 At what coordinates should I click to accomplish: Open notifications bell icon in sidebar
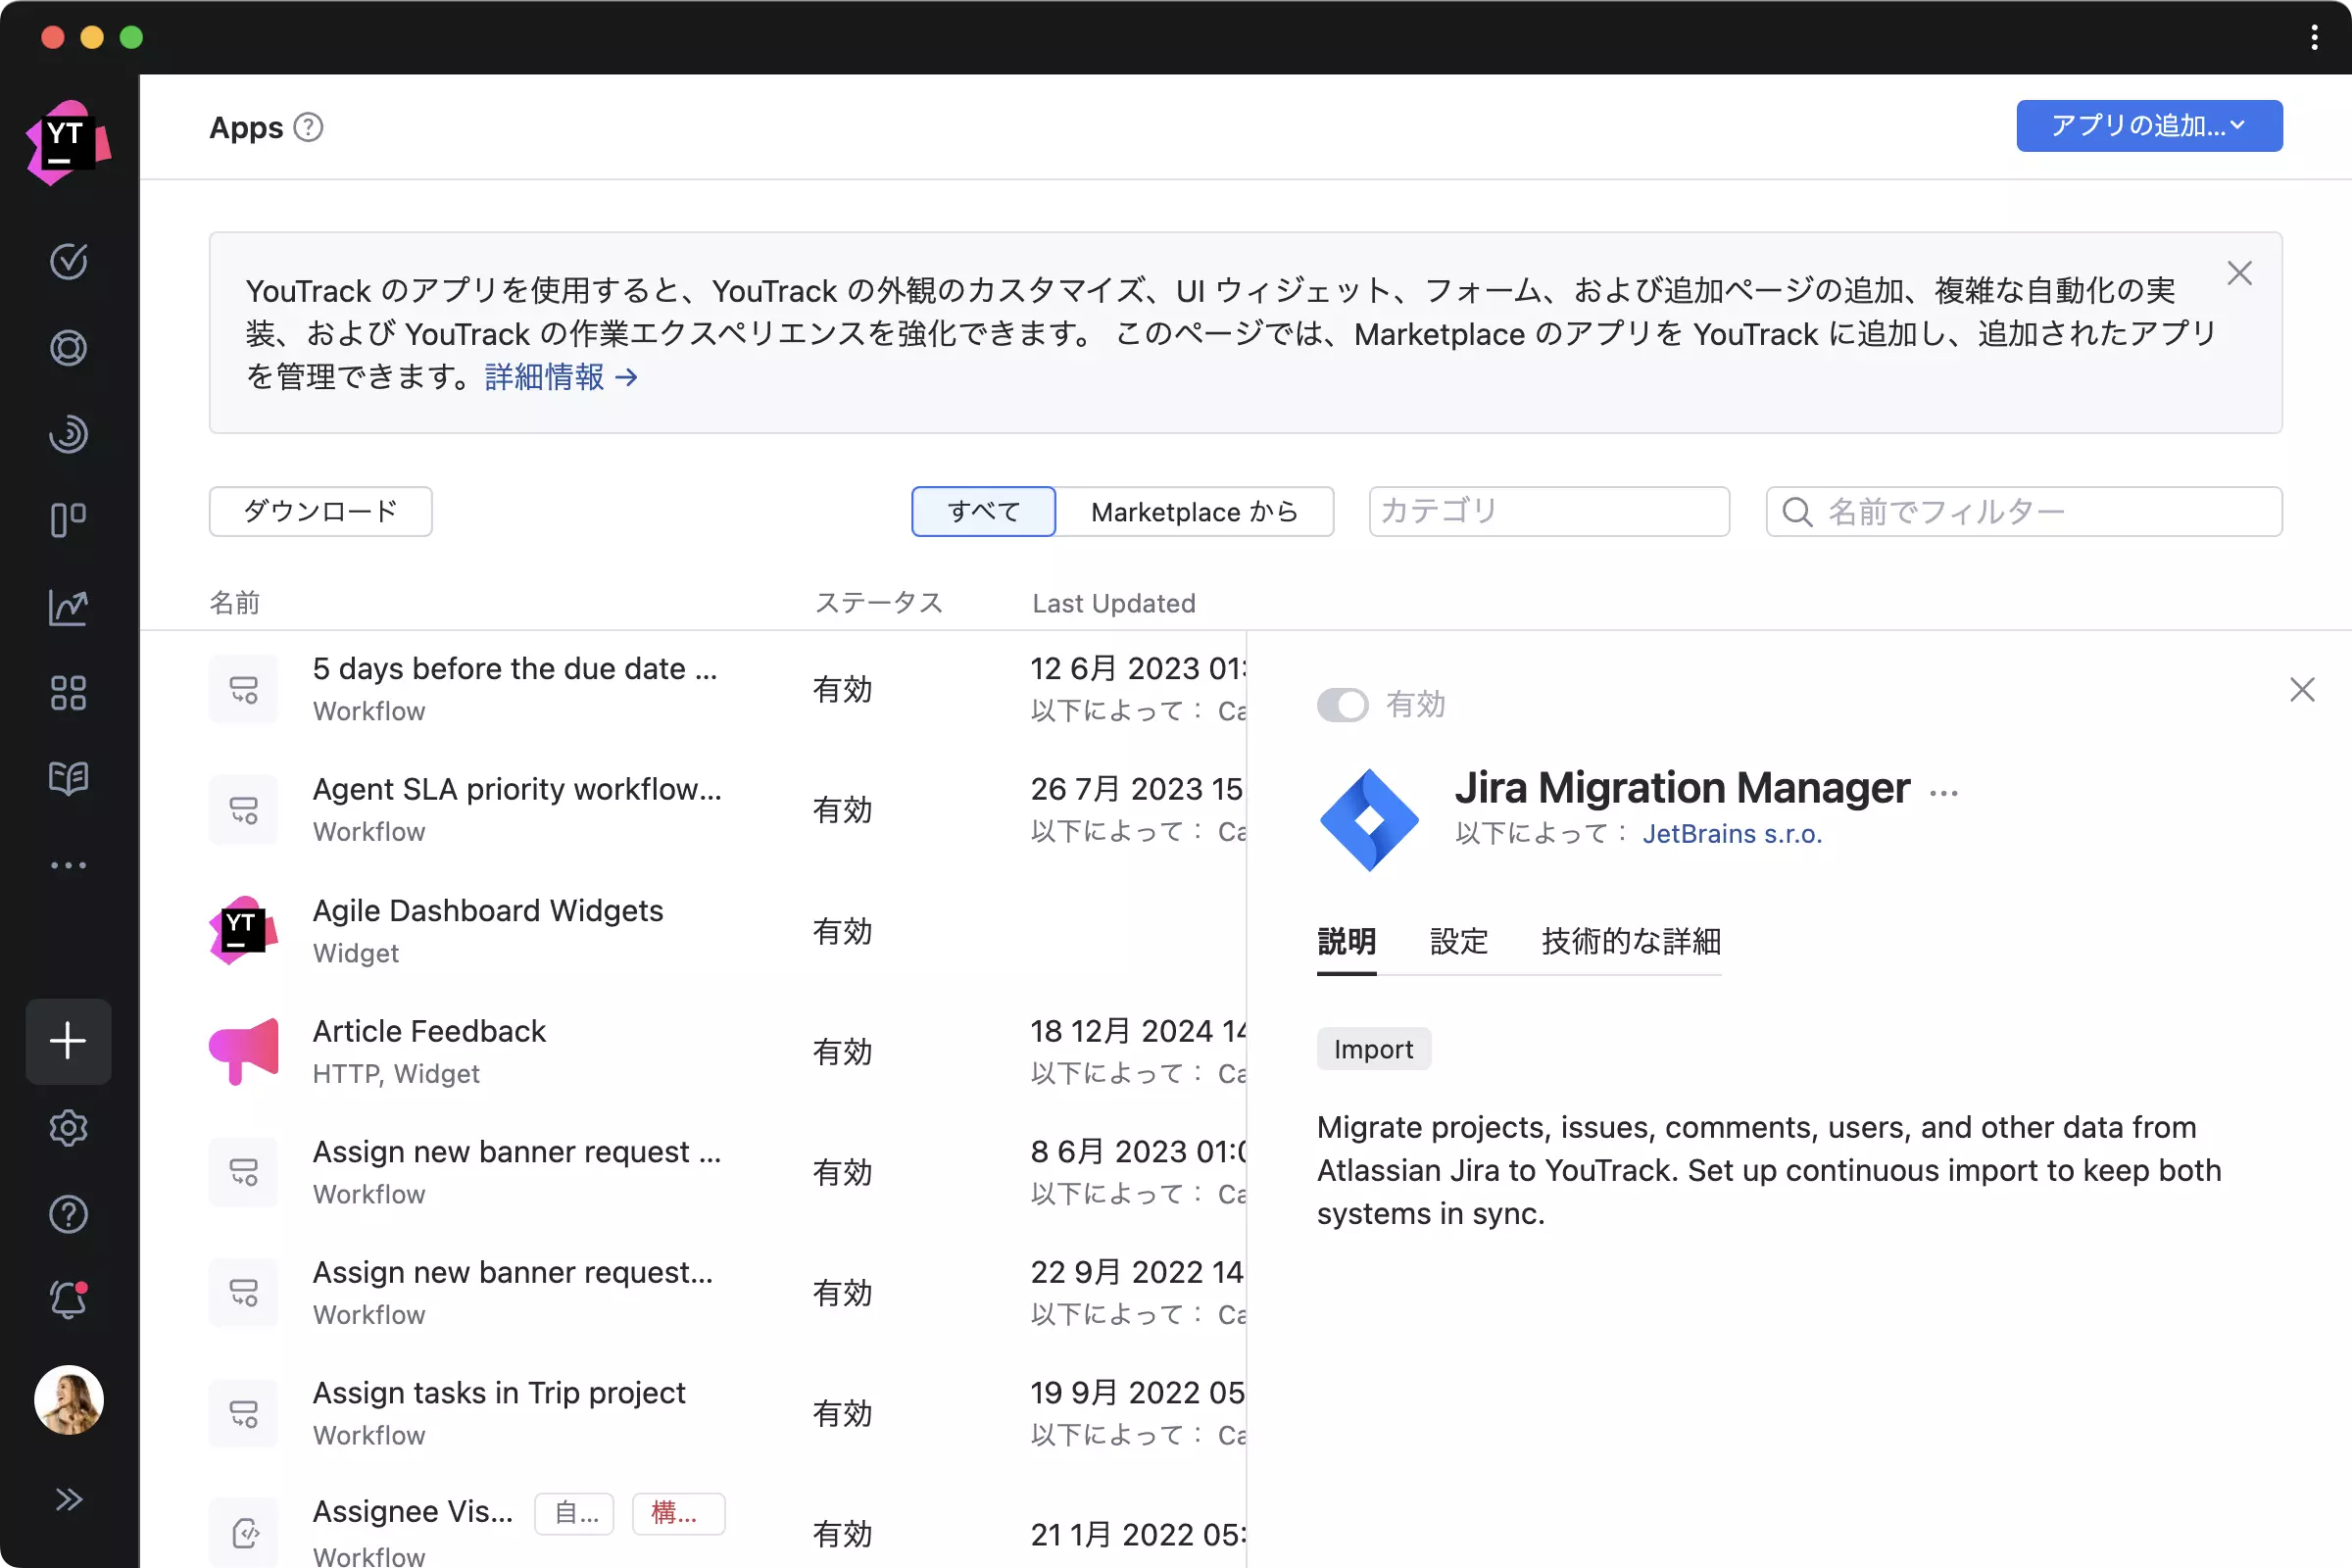click(x=68, y=1300)
